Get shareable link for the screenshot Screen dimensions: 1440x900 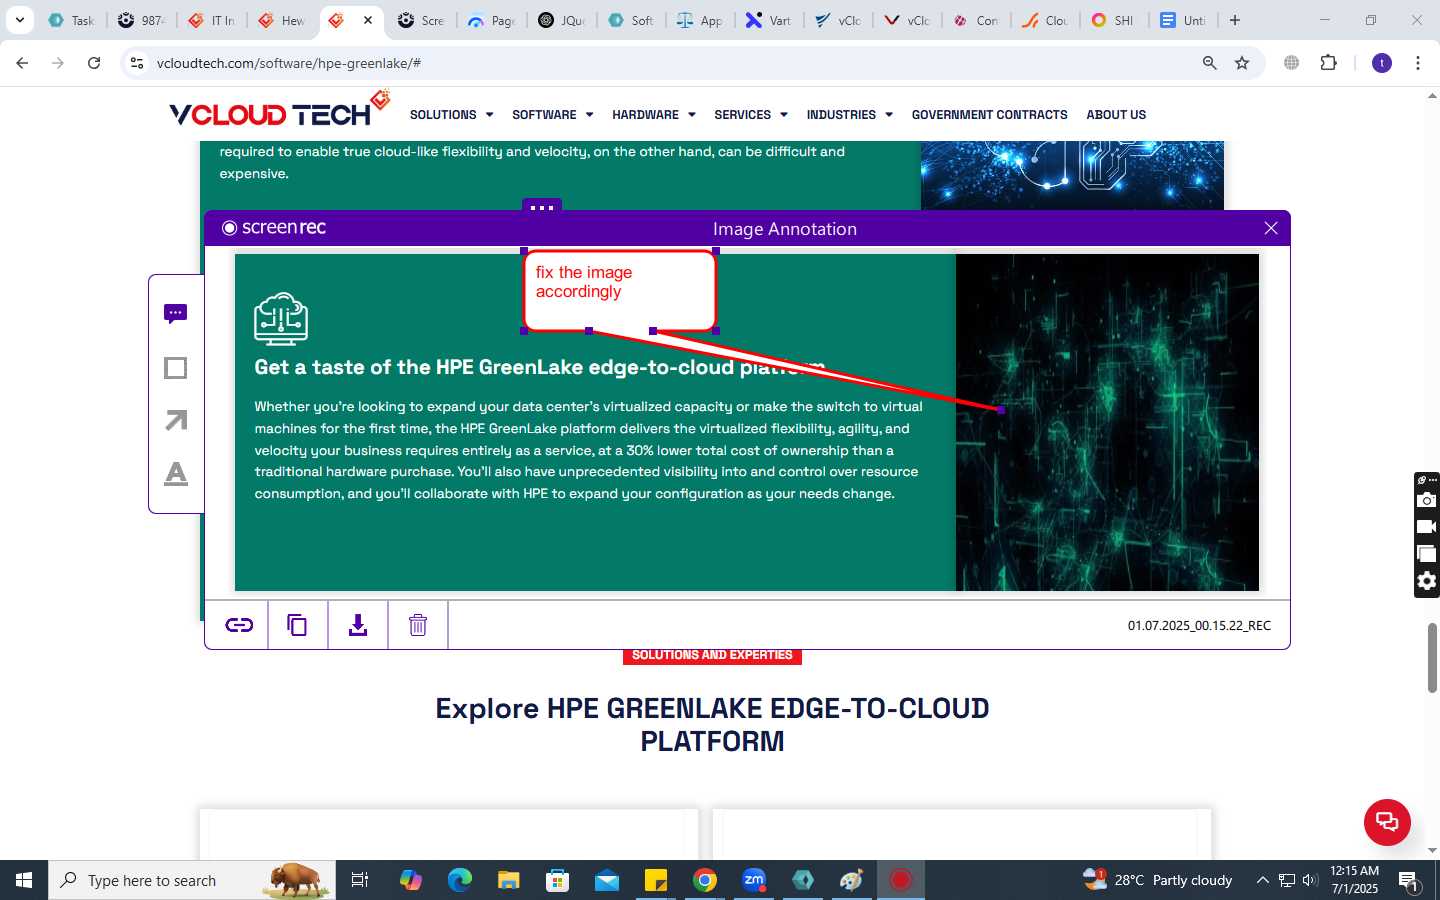point(239,625)
